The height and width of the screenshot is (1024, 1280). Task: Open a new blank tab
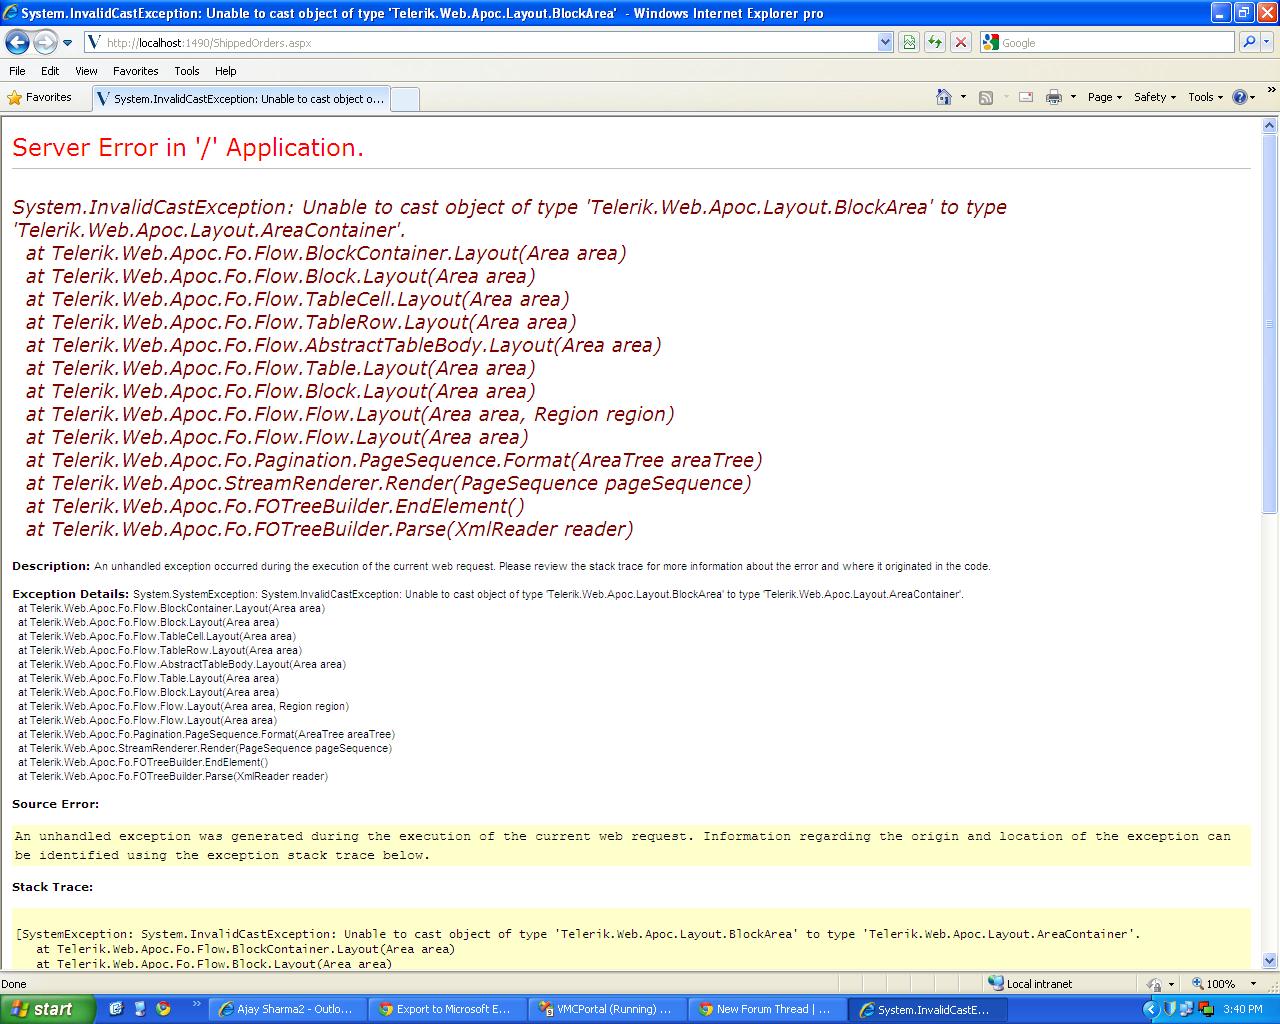404,99
